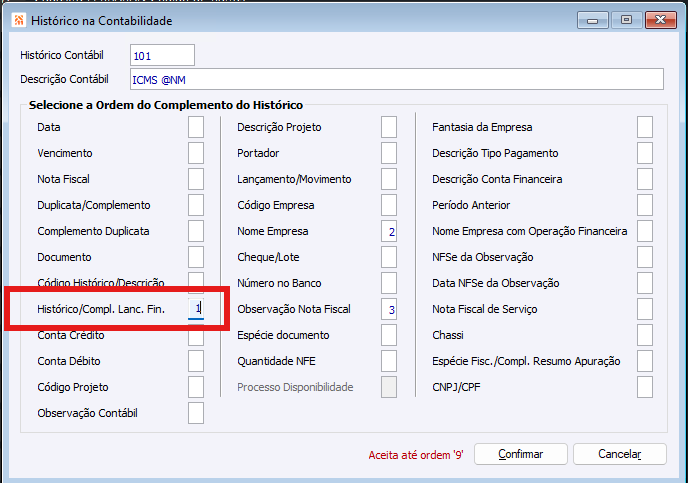Click Histórico/Compl. Lanc. Fin. order box
The image size is (688, 483).
click(x=196, y=309)
